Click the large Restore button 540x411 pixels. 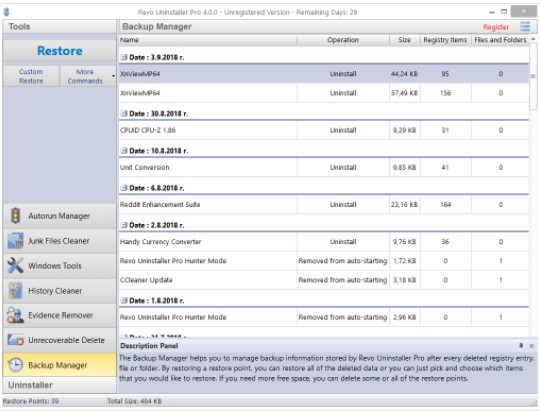pyautogui.click(x=60, y=51)
